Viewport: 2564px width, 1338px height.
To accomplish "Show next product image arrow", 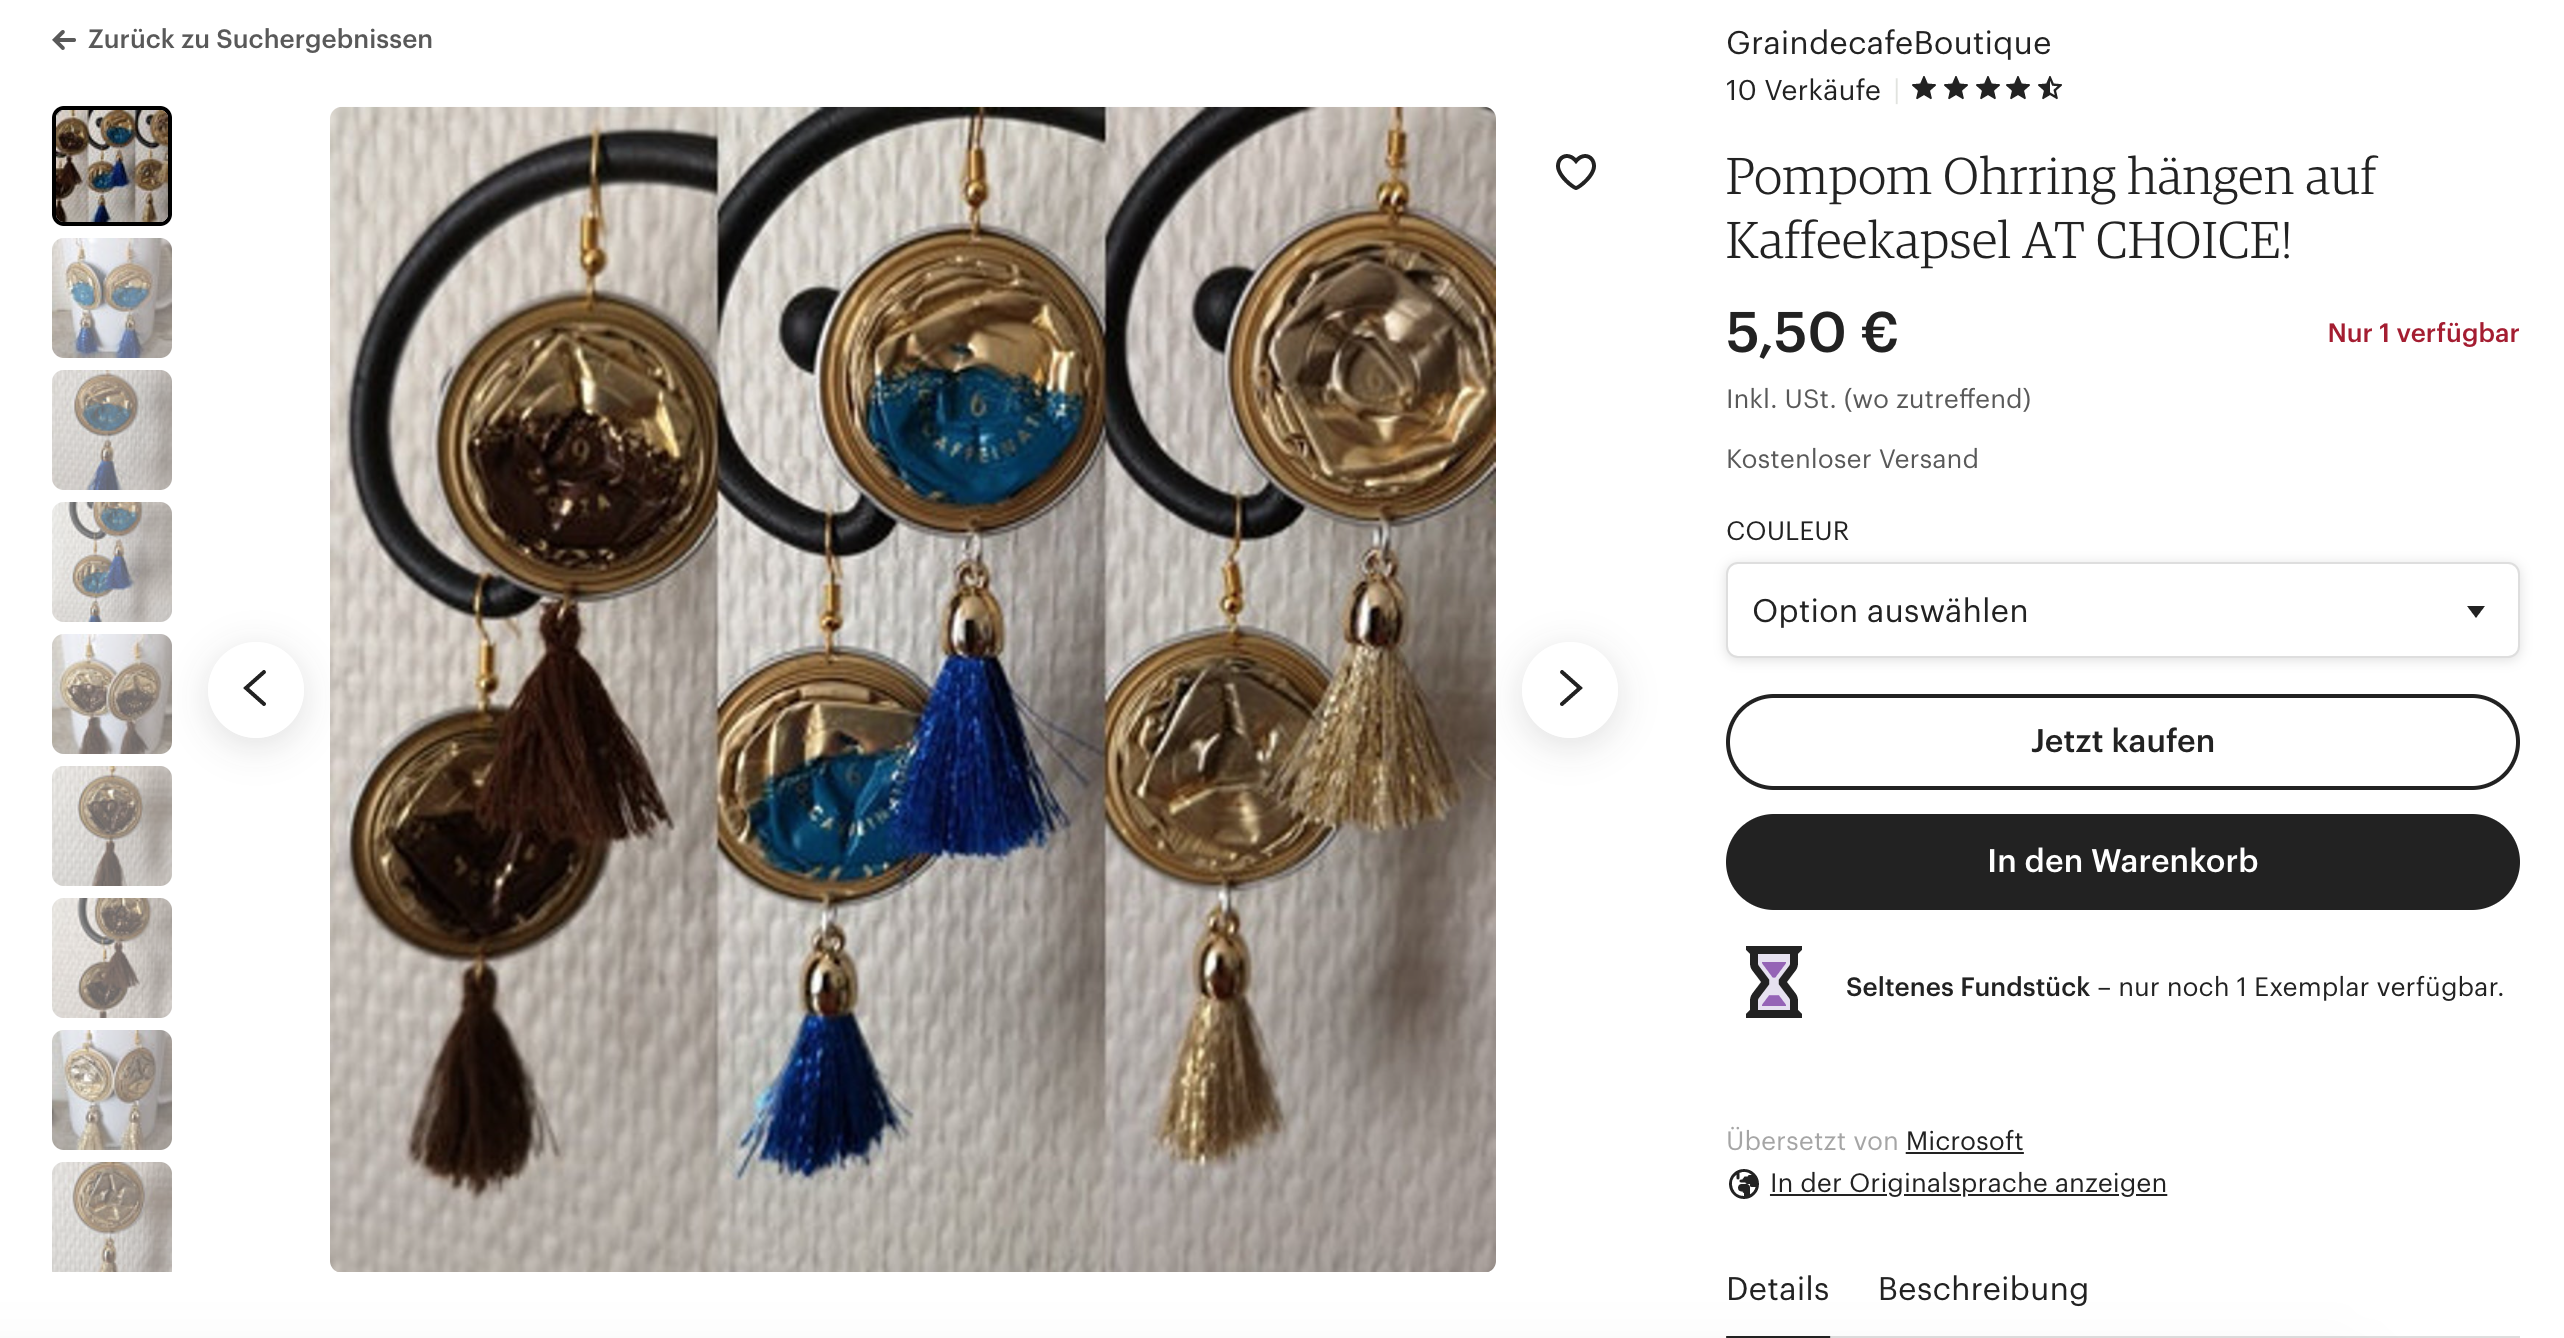I will click(1570, 689).
